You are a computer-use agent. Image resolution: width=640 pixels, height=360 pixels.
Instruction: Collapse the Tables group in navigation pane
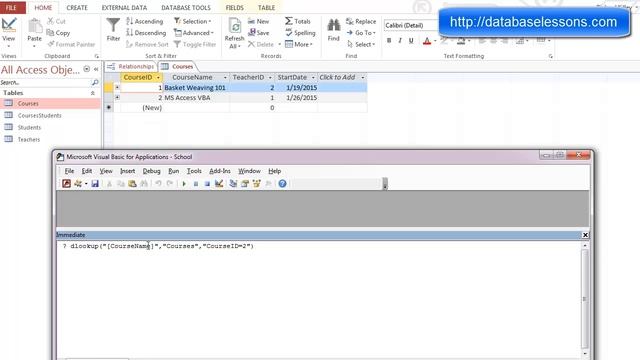click(93, 93)
